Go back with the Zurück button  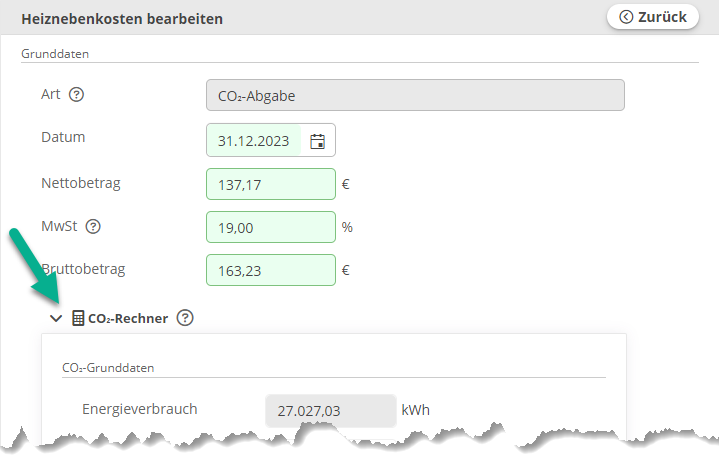pyautogui.click(x=653, y=17)
